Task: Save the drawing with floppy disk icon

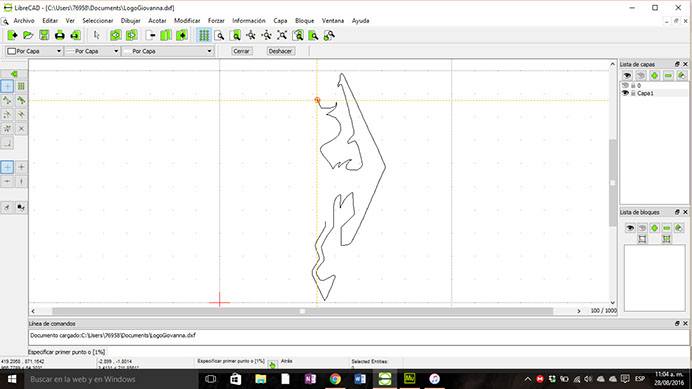Action: (x=44, y=35)
